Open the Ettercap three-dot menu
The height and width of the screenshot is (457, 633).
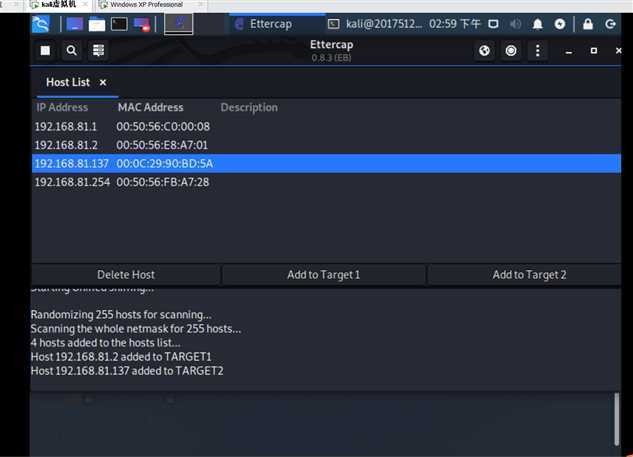(x=537, y=50)
